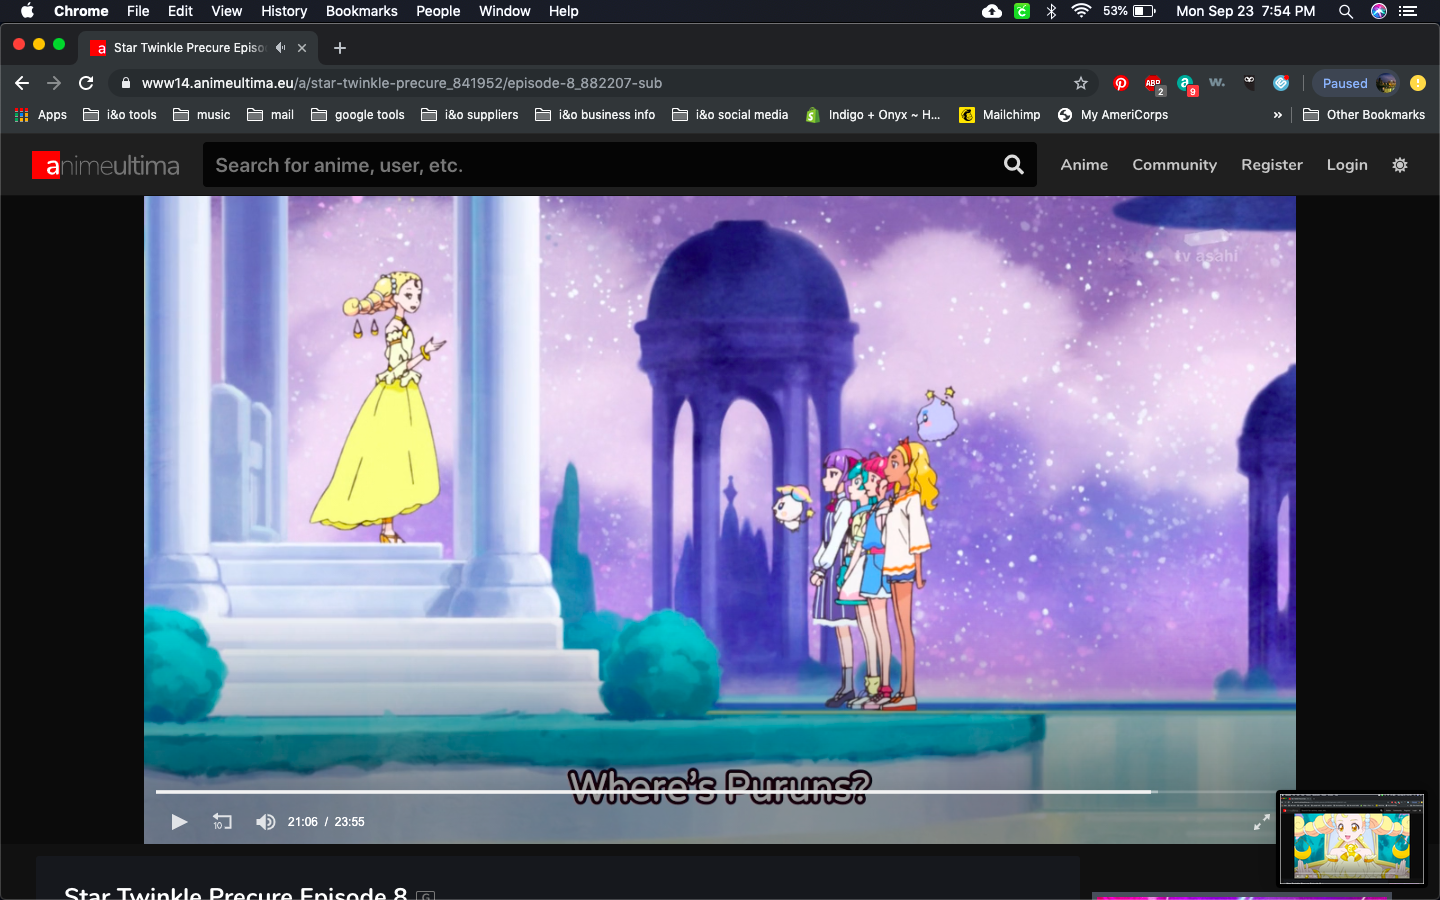Reload the current page
1440x900 pixels.
pyautogui.click(x=86, y=83)
